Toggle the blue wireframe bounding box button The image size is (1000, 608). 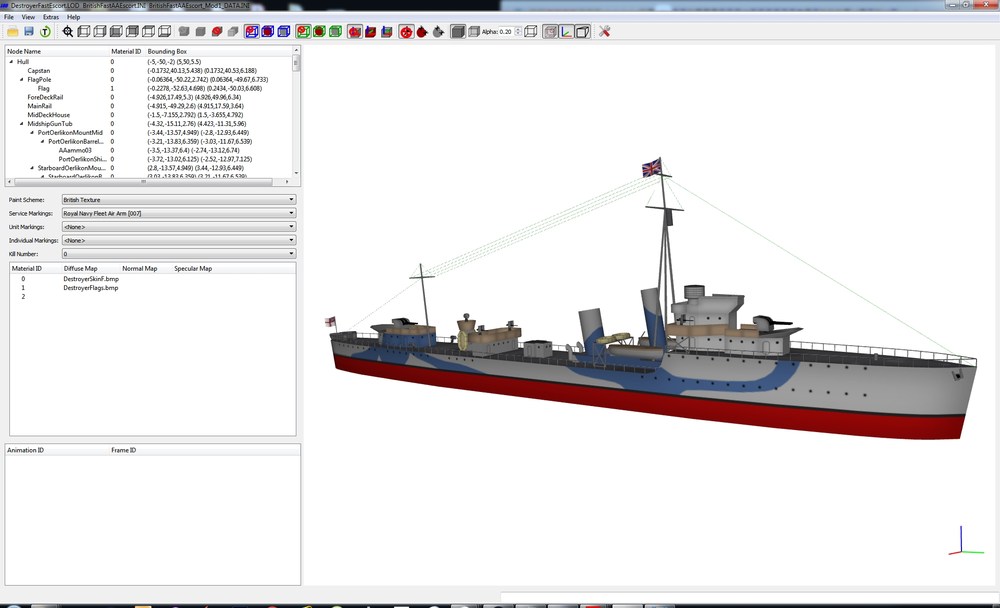click(x=252, y=31)
